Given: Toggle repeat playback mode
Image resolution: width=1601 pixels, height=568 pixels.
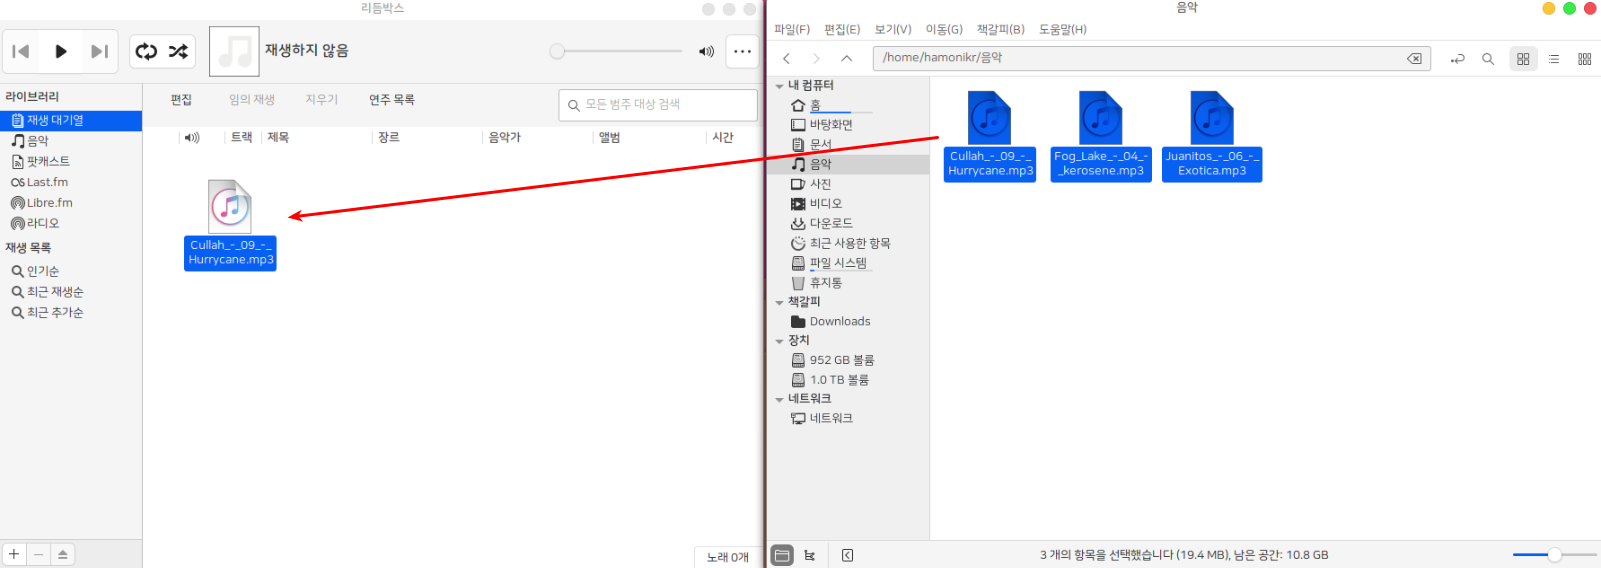Looking at the screenshot, I should click(147, 52).
